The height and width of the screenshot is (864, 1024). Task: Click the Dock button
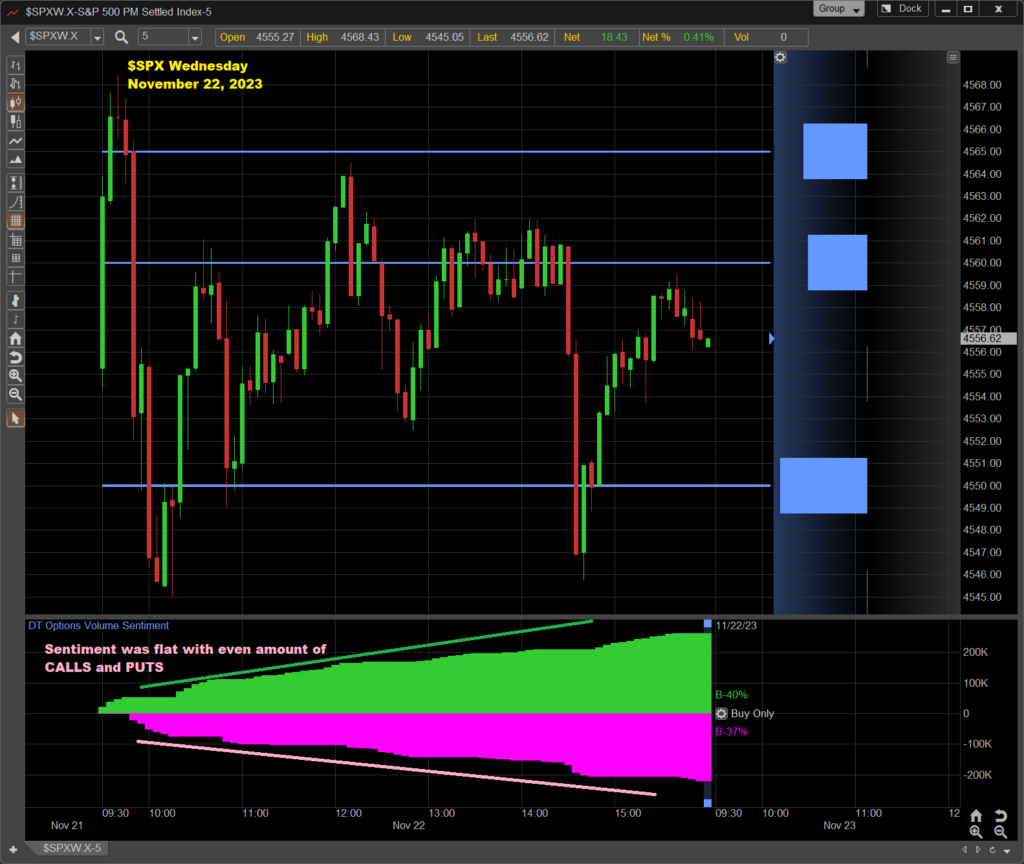[x=902, y=9]
